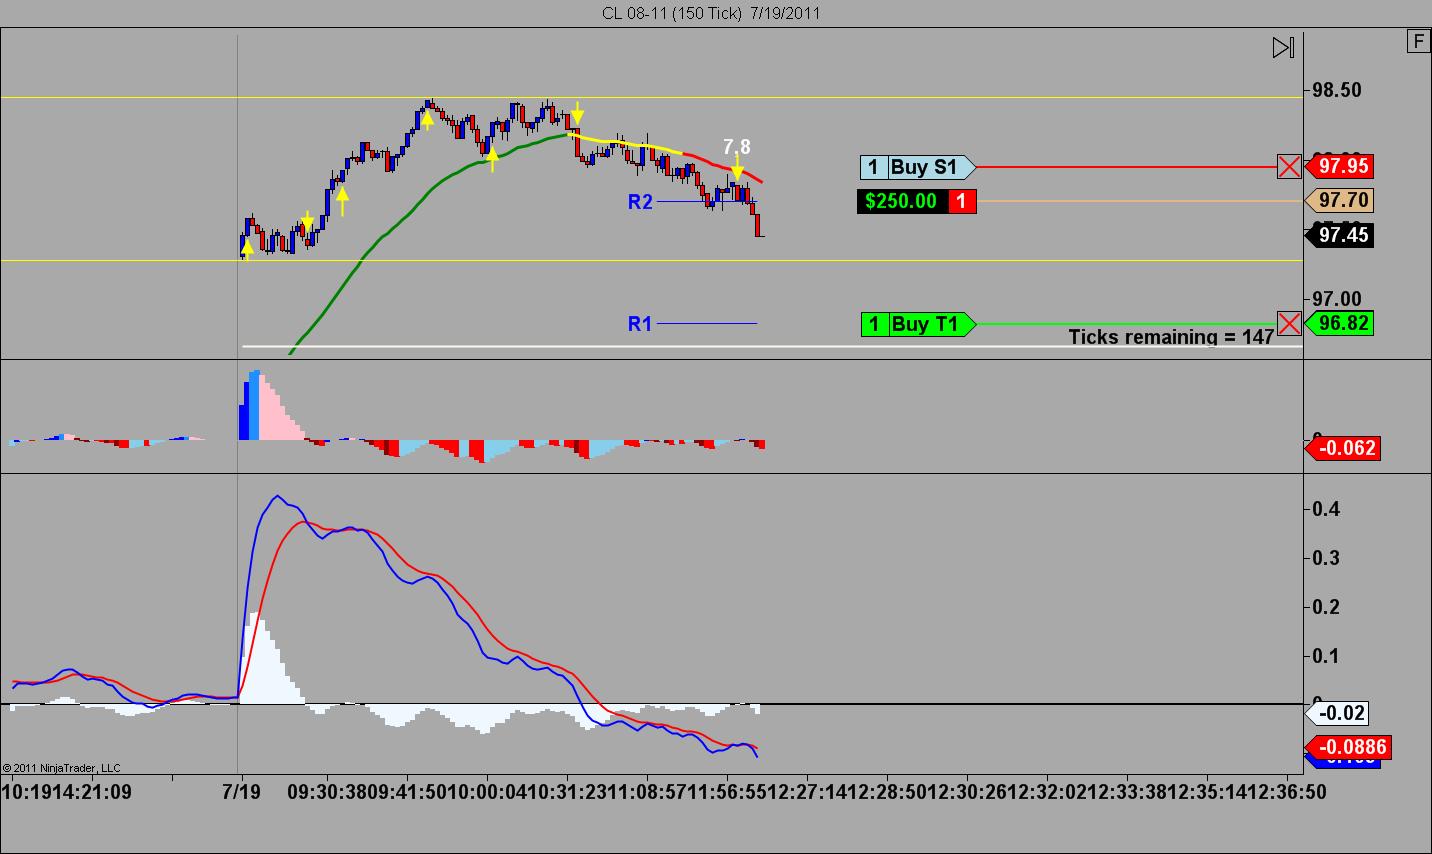The height and width of the screenshot is (854, 1432).
Task: Select the Buy S1 stop order flag
Action: pyautogui.click(x=917, y=167)
